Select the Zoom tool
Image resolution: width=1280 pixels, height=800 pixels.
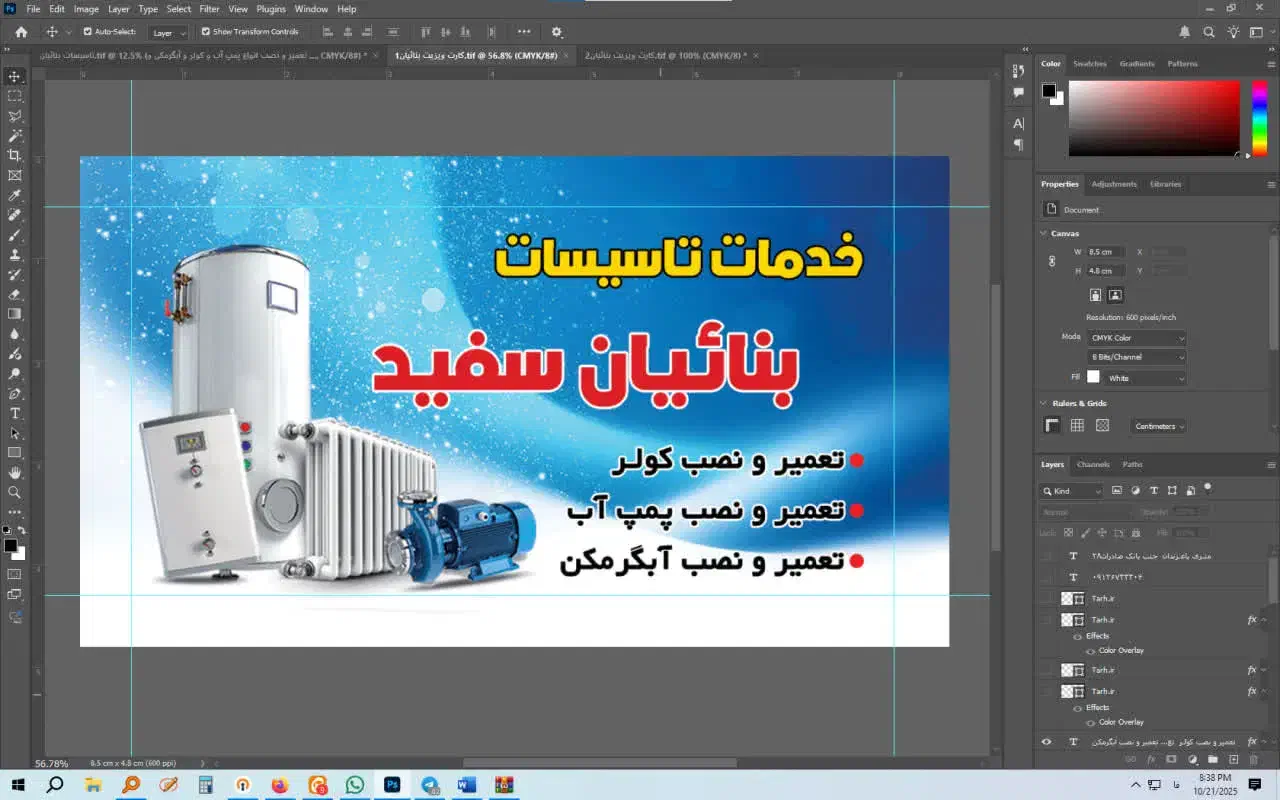click(x=14, y=492)
